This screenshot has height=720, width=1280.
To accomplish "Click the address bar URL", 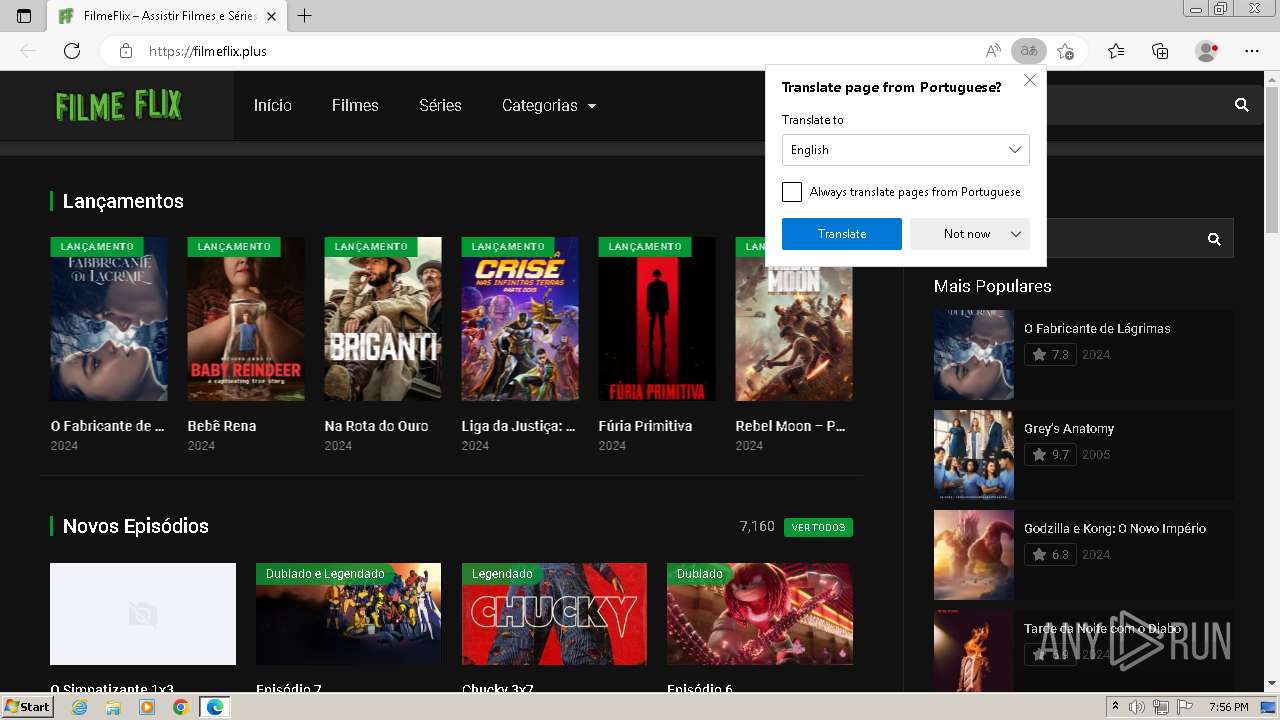I will 208,51.
